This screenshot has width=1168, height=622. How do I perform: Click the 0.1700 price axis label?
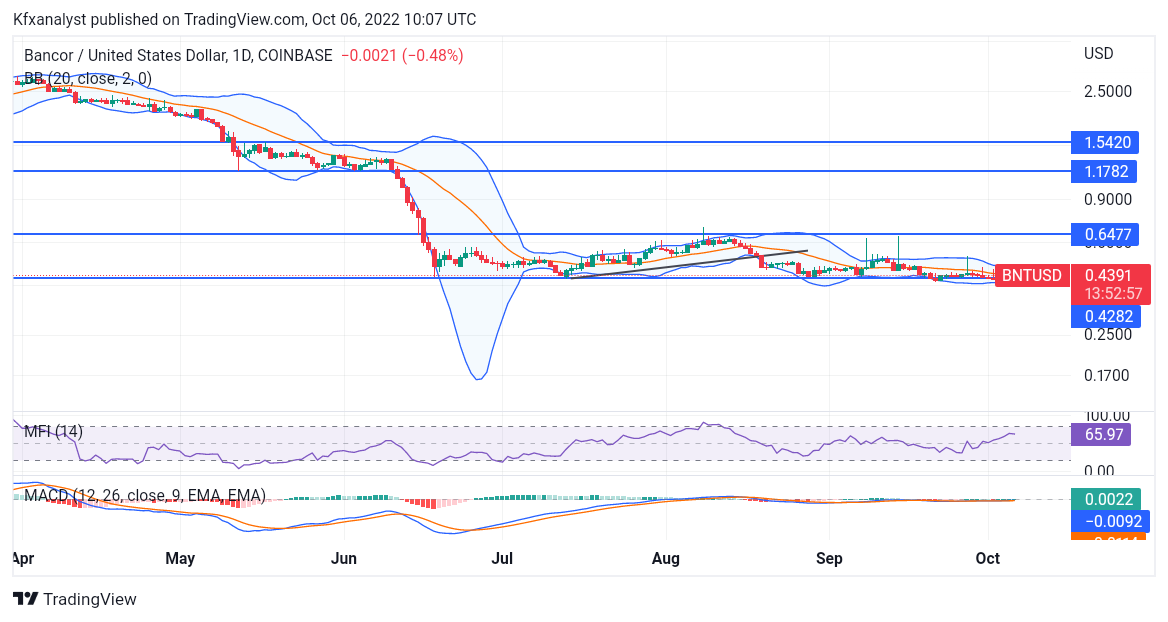pyautogui.click(x=1108, y=375)
